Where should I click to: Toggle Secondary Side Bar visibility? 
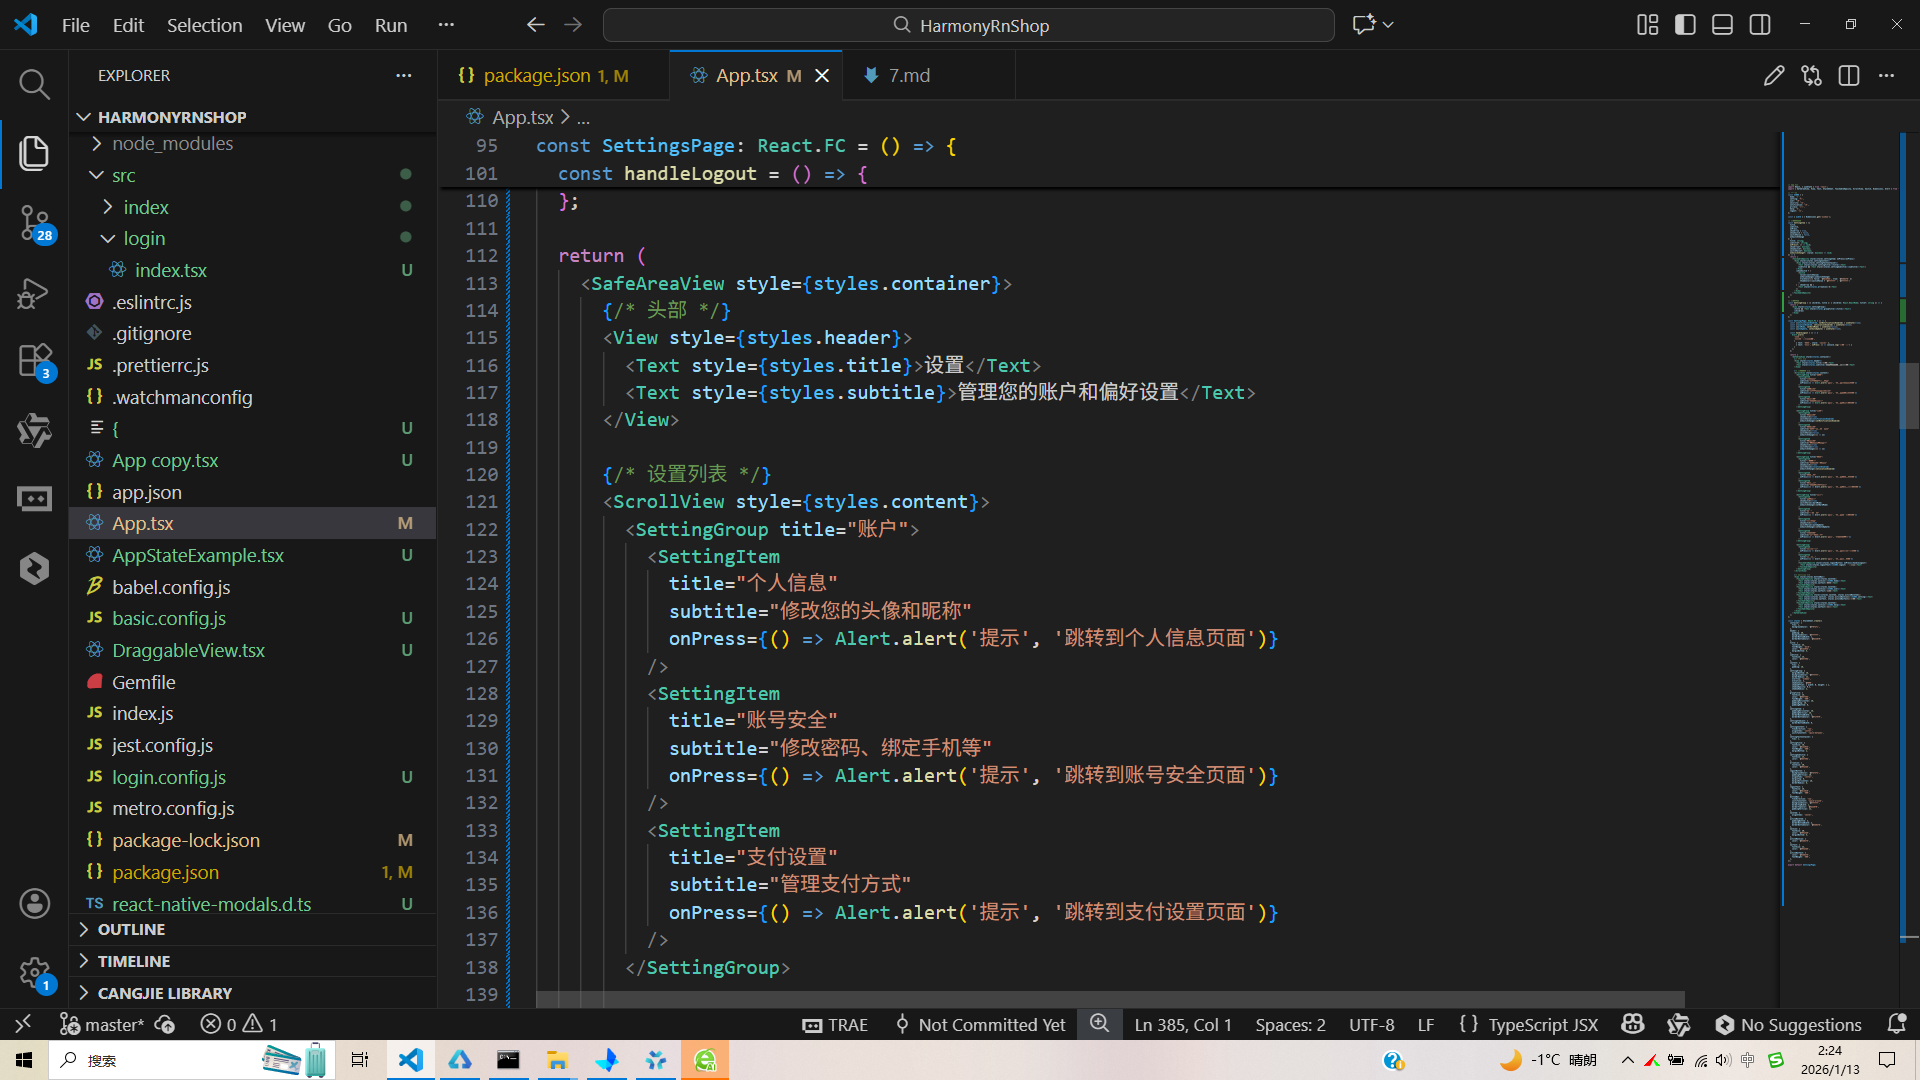tap(1760, 25)
